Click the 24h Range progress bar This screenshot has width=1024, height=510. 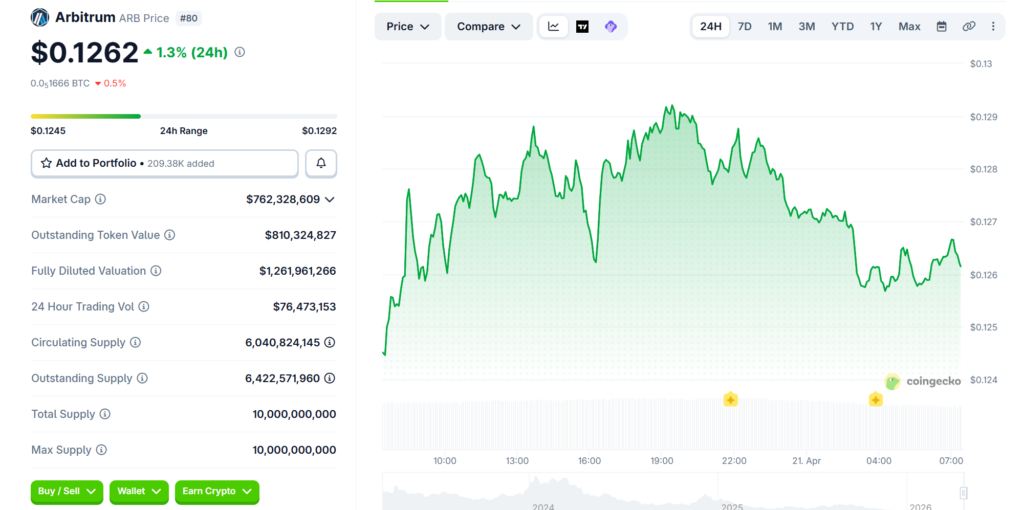click(x=184, y=116)
